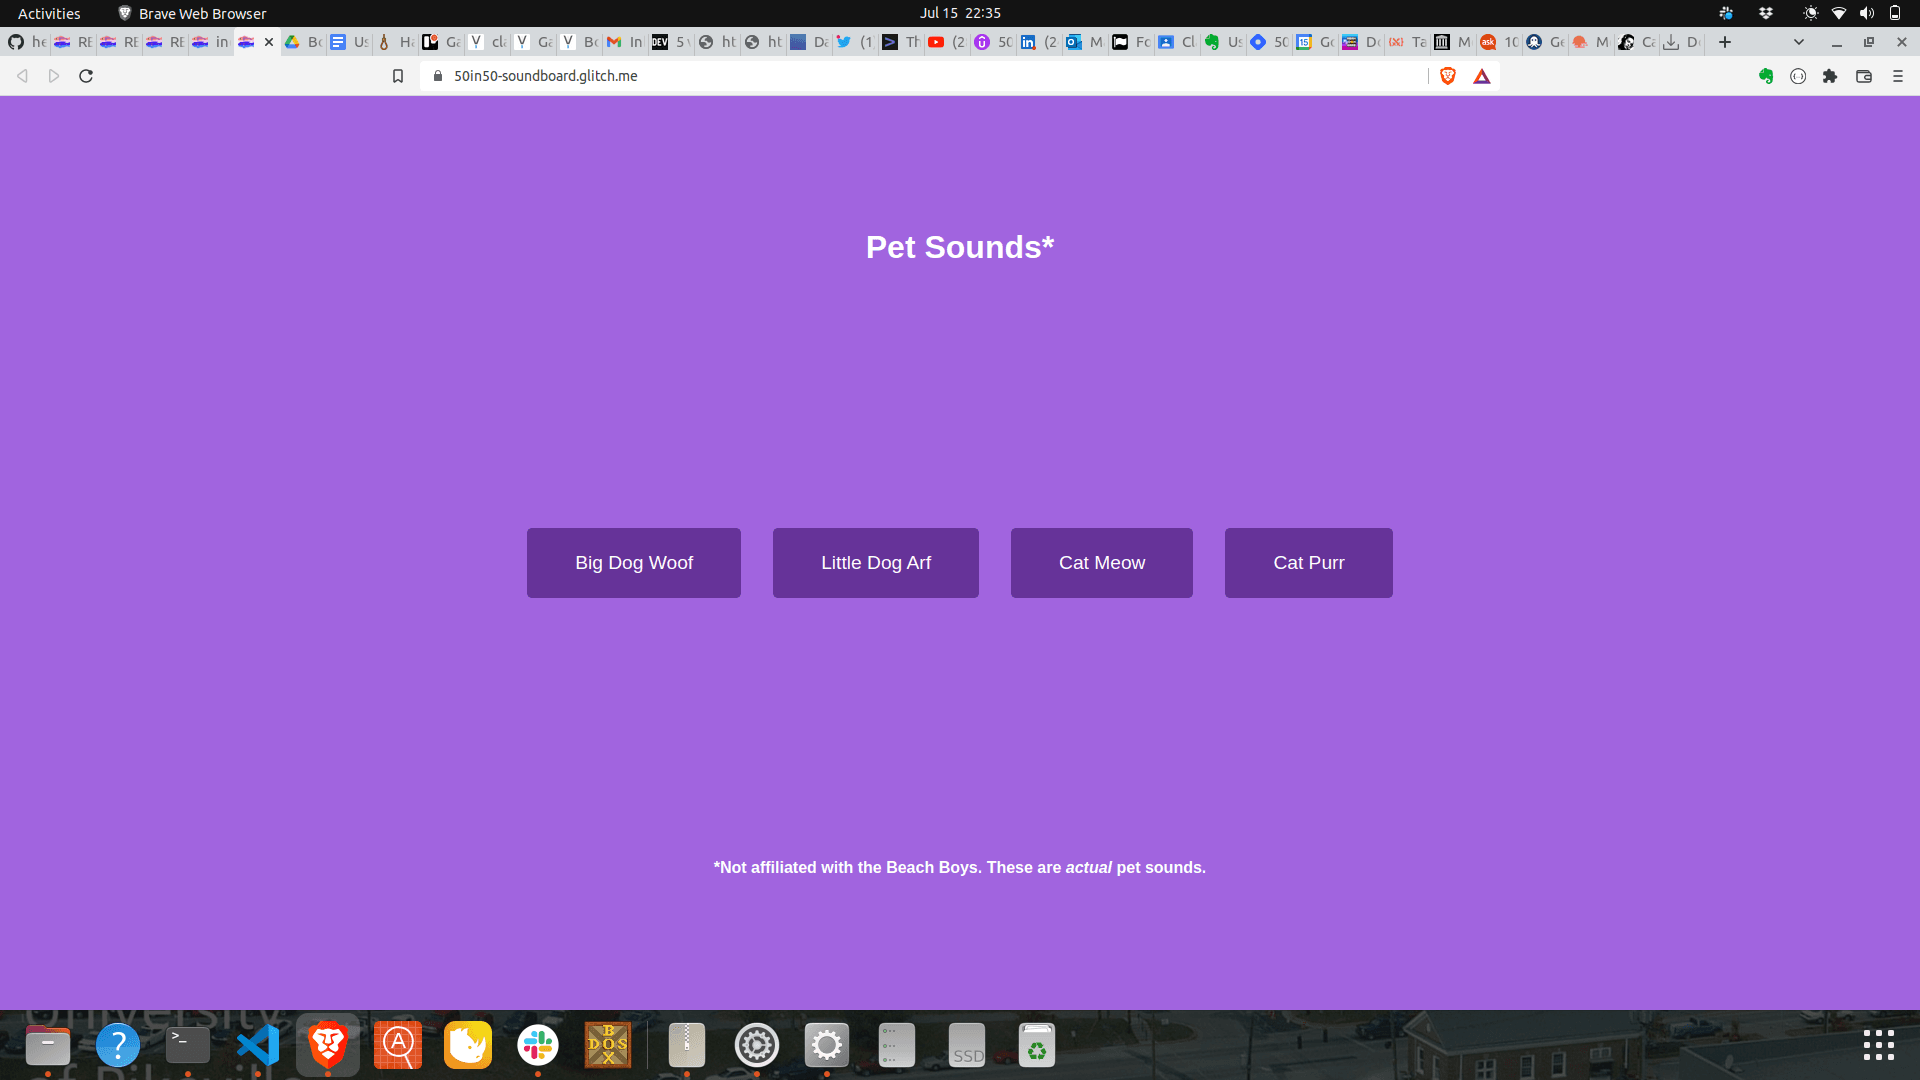
Task: Launch Visual Studio Code from the dock
Action: [x=258, y=1046]
